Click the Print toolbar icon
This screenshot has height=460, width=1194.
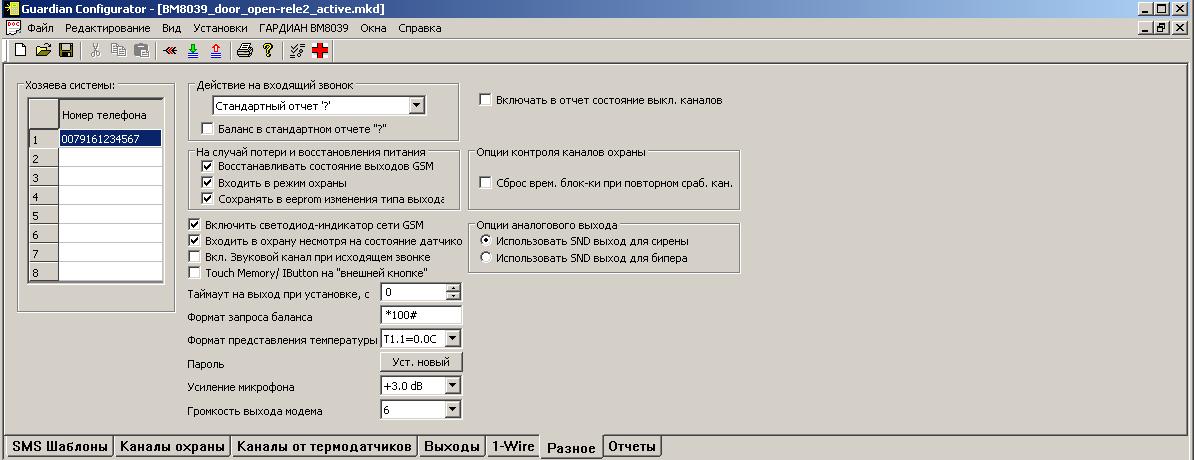coord(245,50)
